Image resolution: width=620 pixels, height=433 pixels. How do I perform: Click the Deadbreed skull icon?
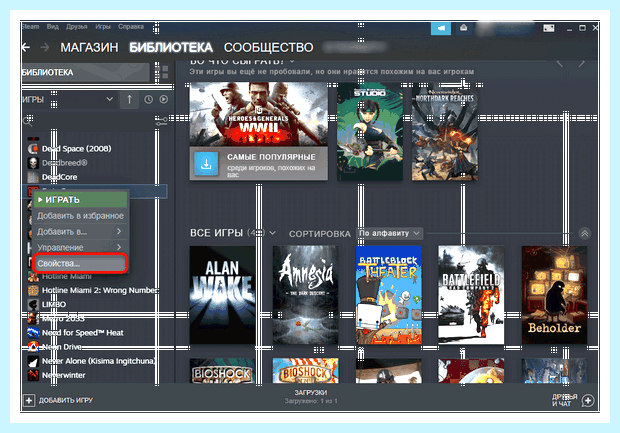tap(33, 163)
